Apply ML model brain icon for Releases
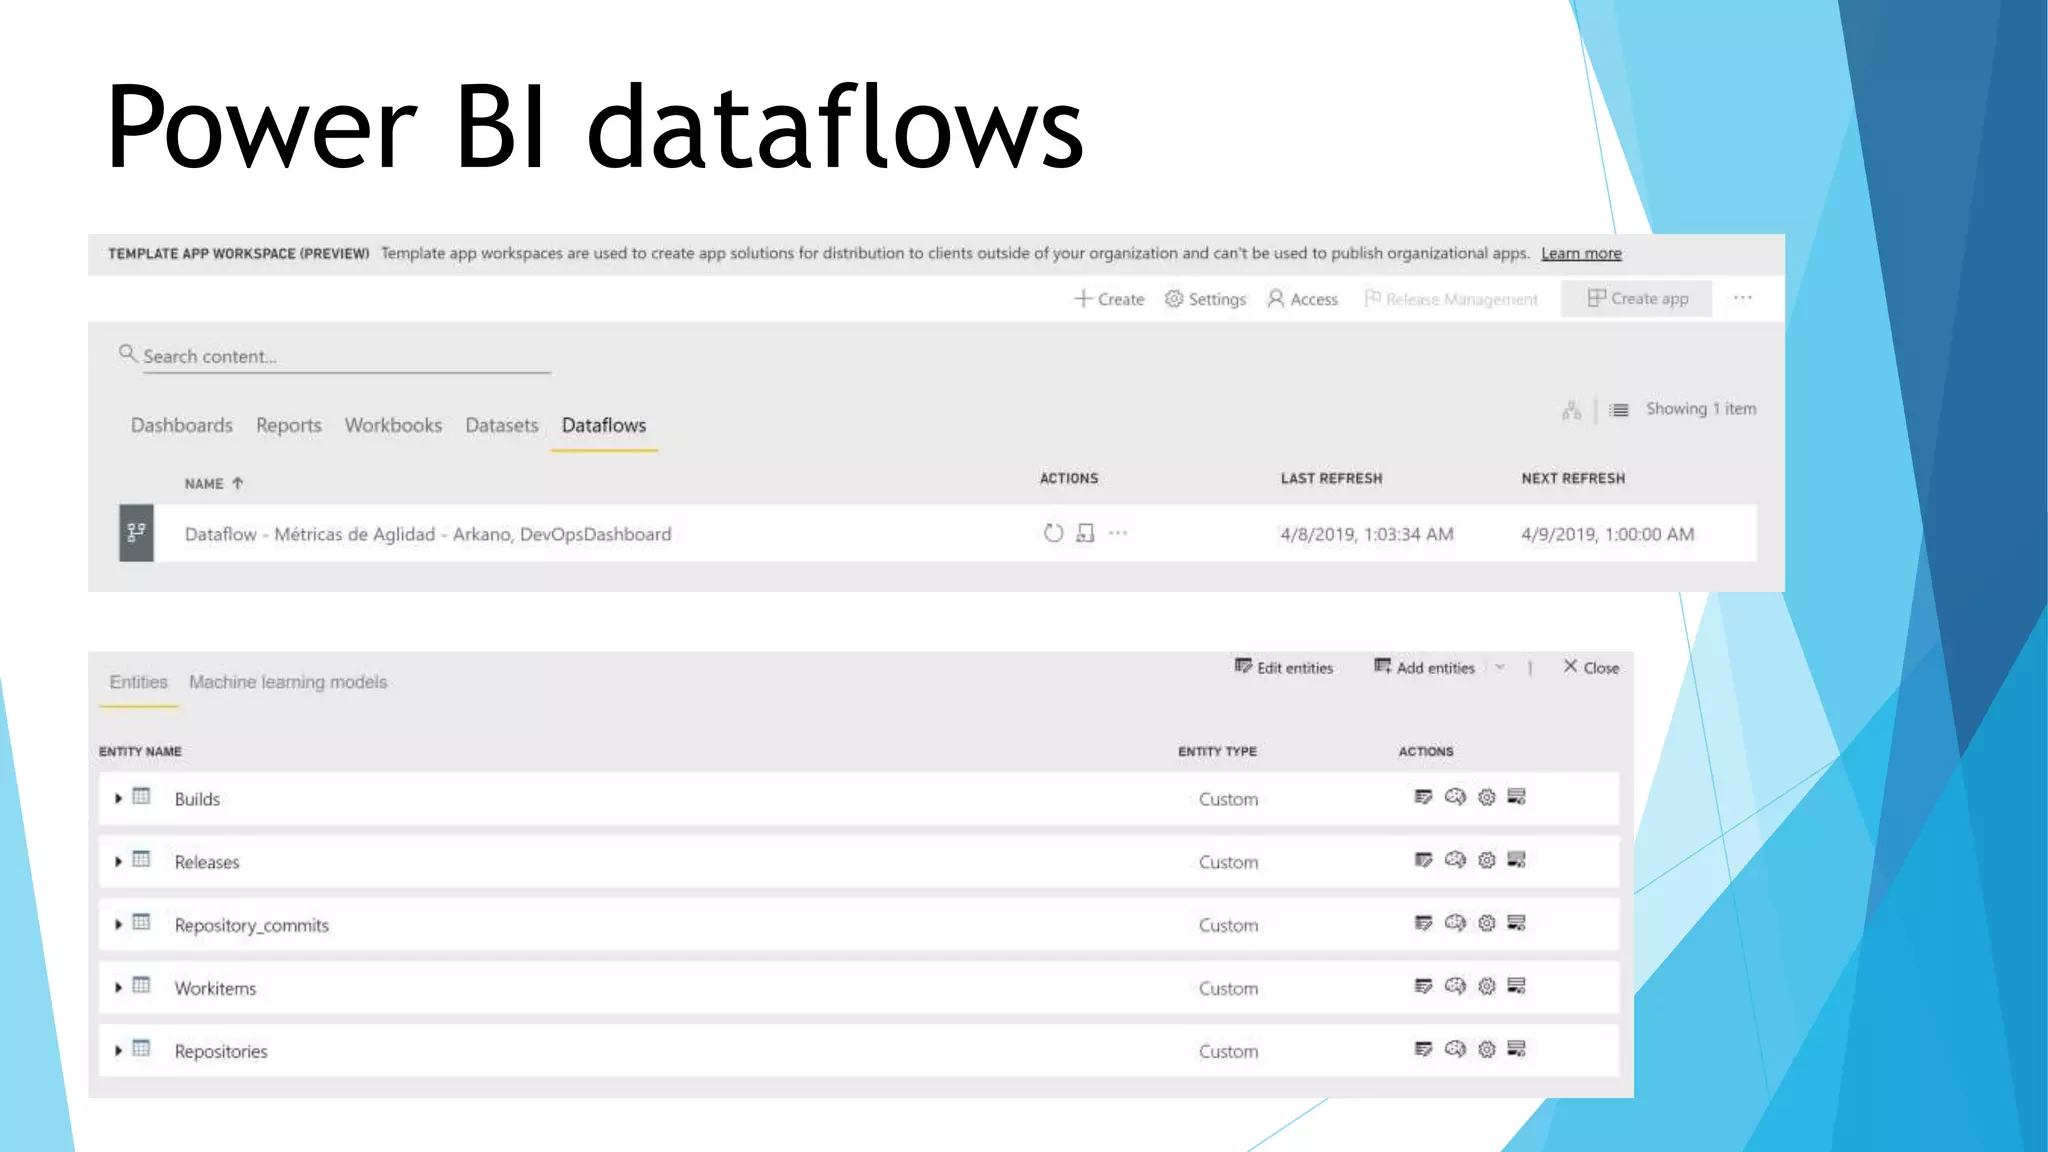 (x=1455, y=860)
